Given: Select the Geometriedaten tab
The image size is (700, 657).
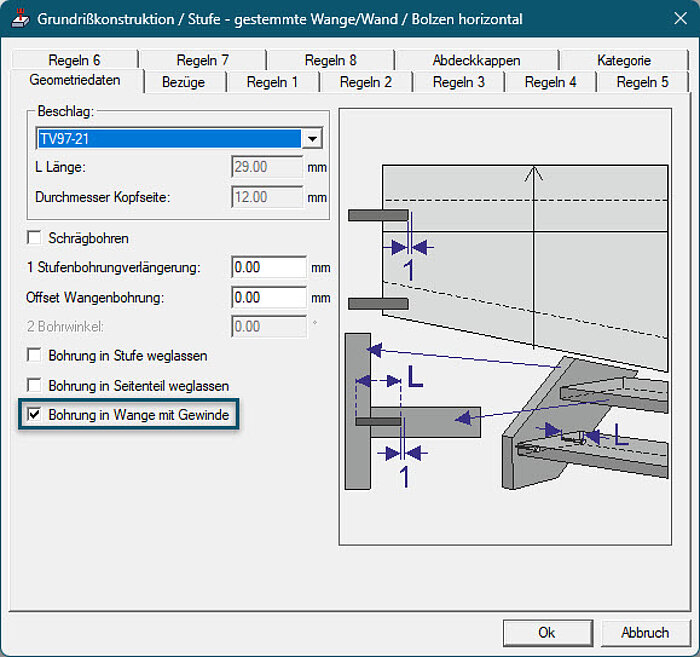Looking at the screenshot, I should [x=75, y=80].
